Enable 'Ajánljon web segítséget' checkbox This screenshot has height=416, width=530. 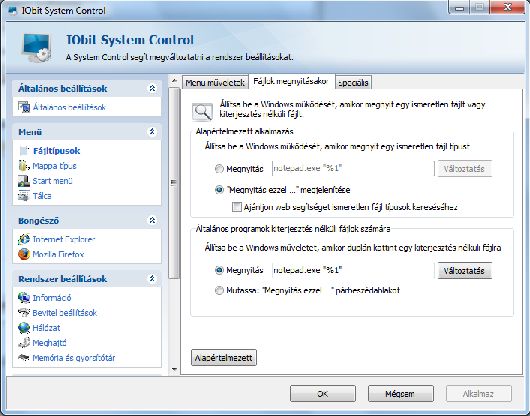pos(237,207)
